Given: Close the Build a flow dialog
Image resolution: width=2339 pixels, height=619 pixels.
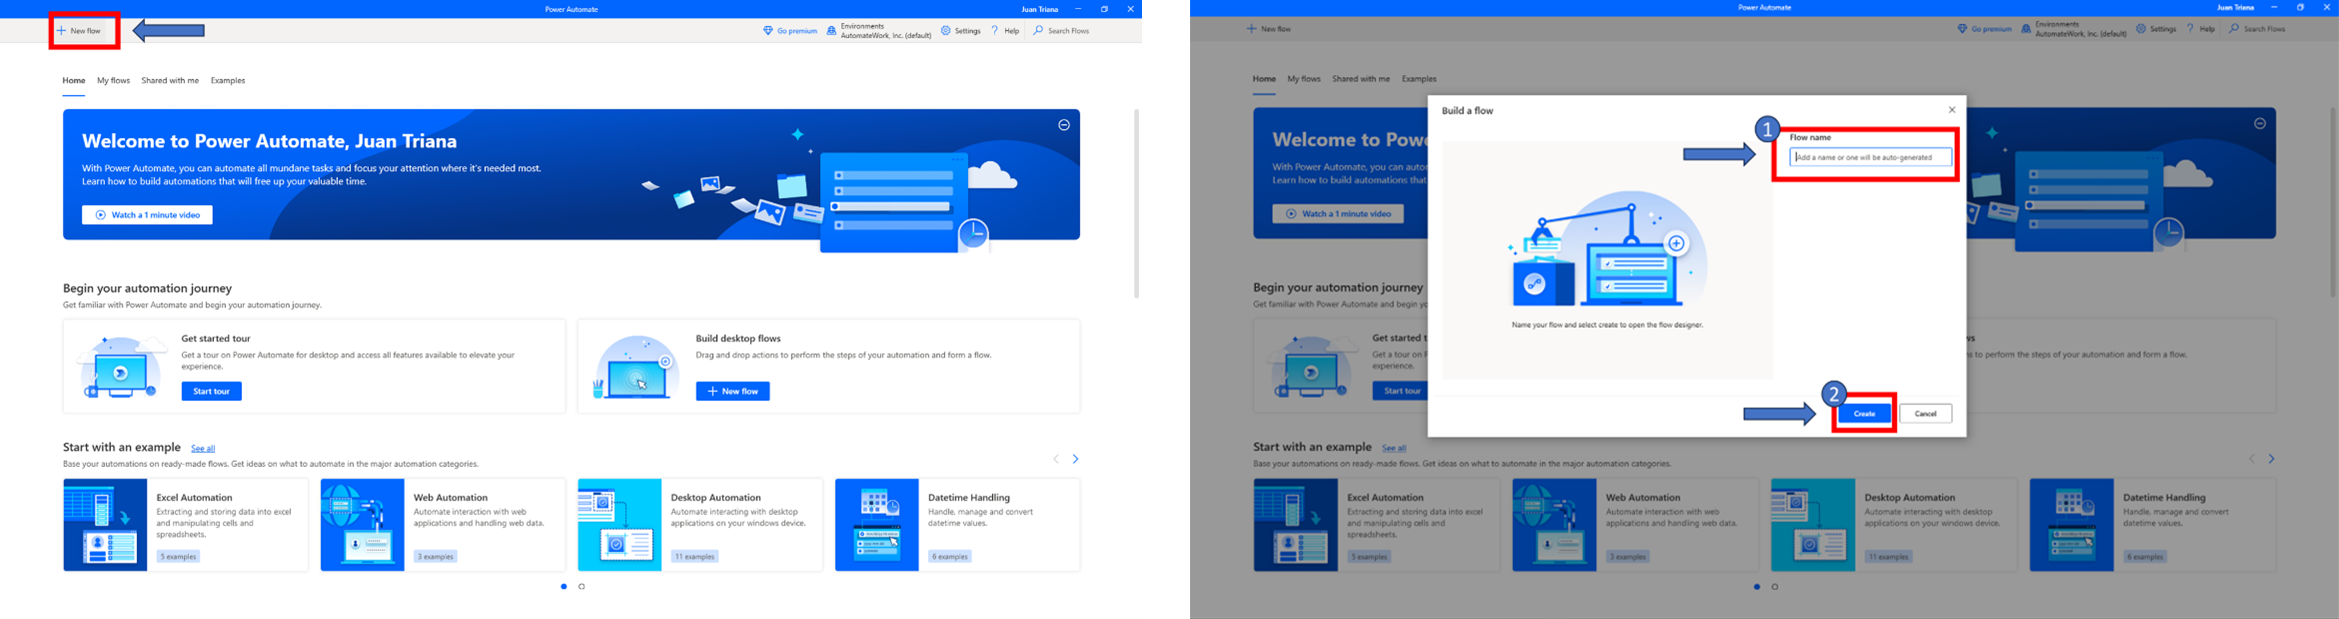Looking at the screenshot, I should coord(1952,110).
